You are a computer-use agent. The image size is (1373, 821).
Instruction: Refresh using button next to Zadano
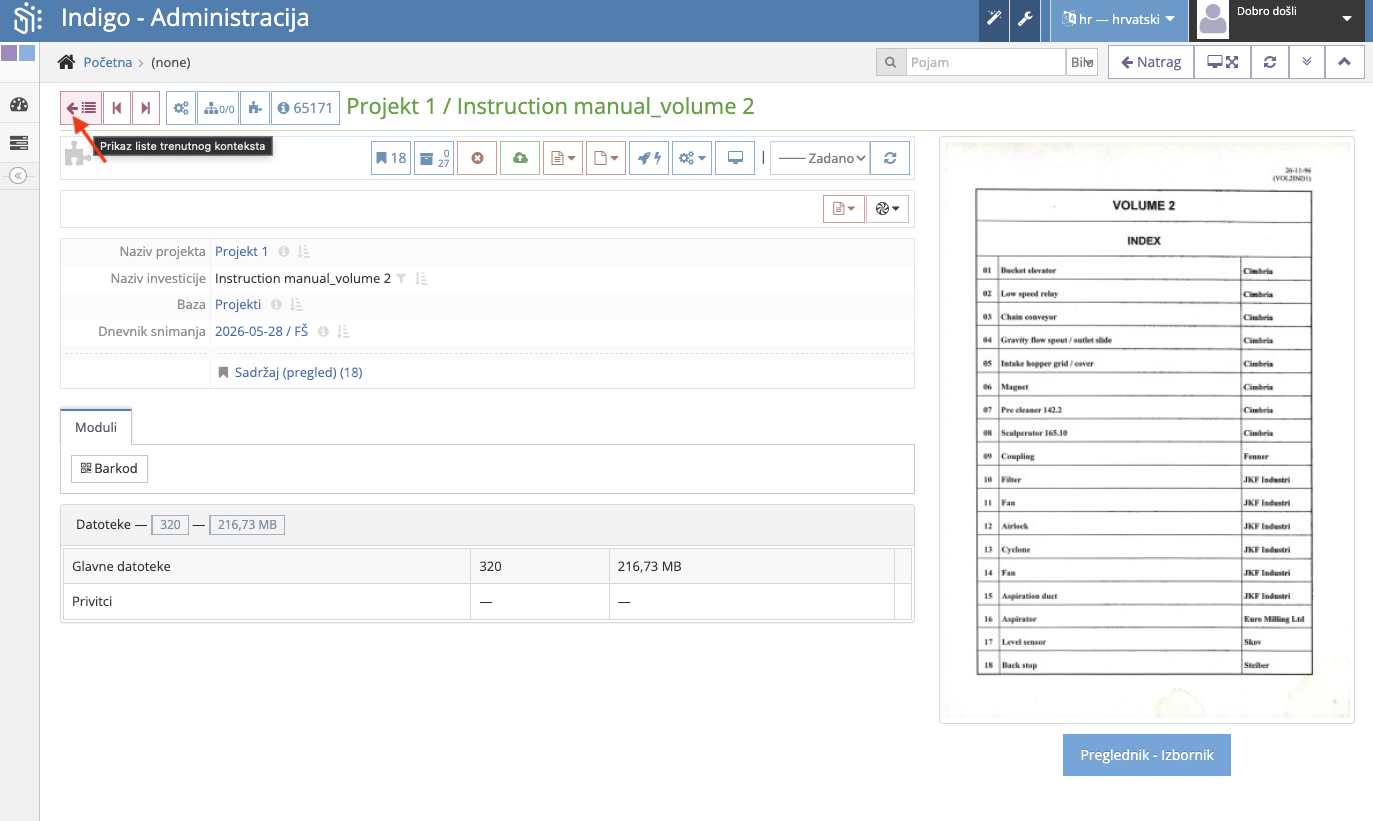pyautogui.click(x=890, y=158)
